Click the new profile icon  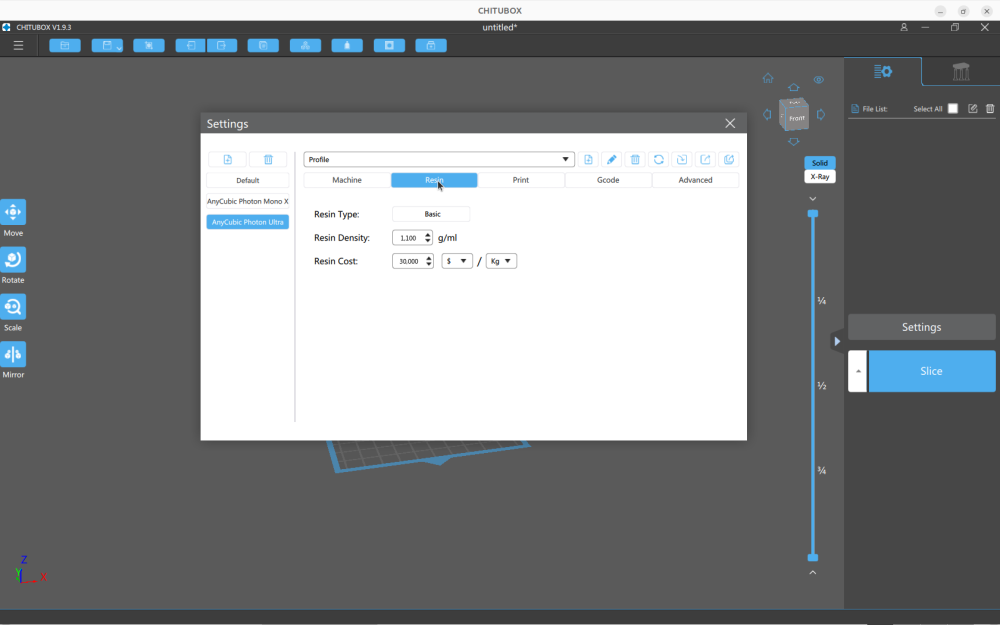point(588,159)
